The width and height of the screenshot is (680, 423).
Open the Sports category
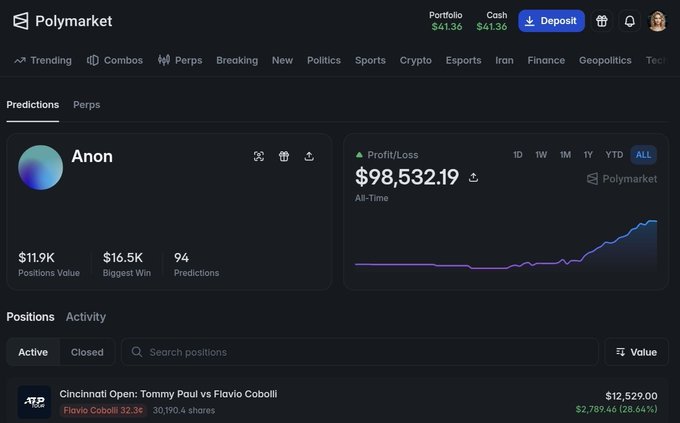(x=370, y=60)
